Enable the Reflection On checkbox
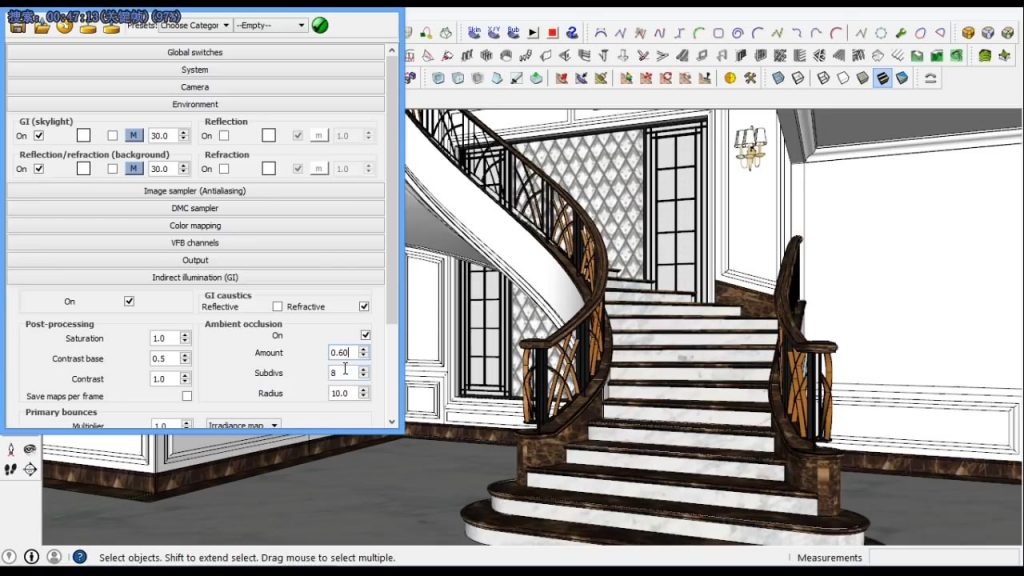The height and width of the screenshot is (576, 1024). [x=224, y=136]
